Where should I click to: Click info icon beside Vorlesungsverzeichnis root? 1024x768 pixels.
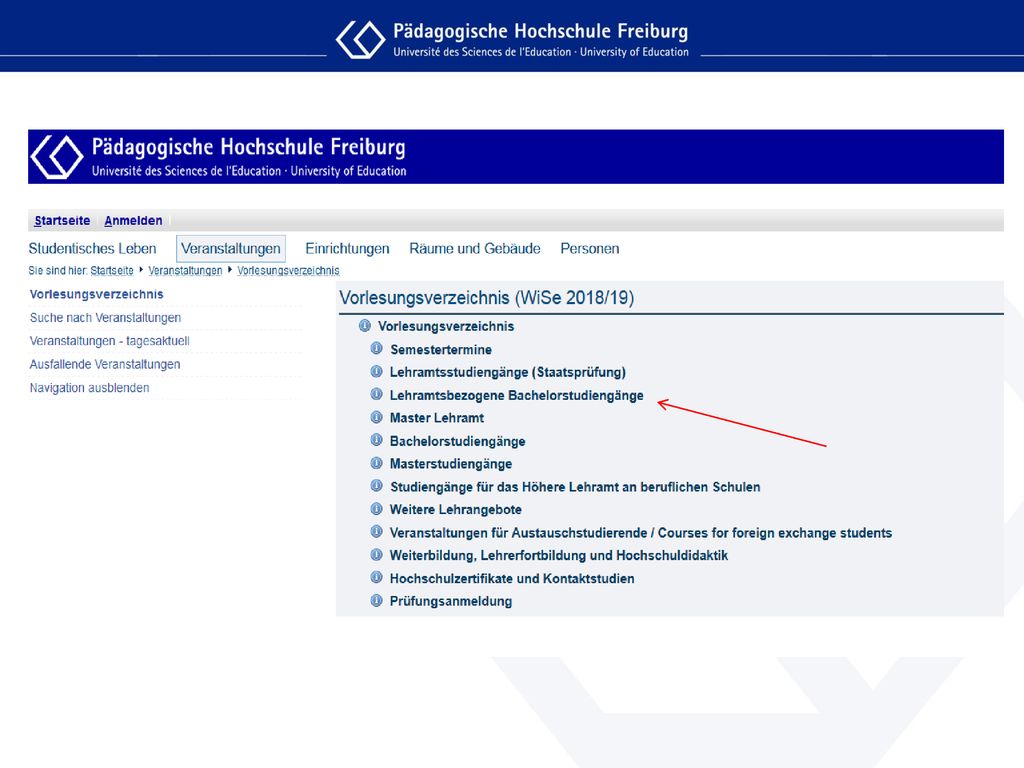[364, 325]
